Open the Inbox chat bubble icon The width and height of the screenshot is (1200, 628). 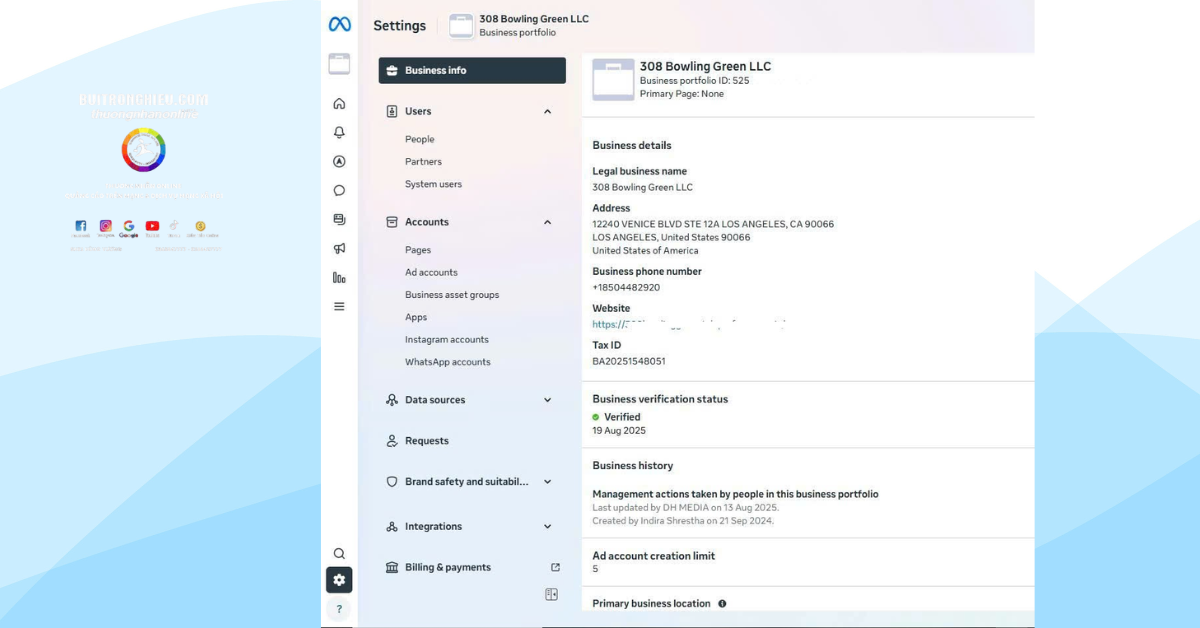pos(339,190)
